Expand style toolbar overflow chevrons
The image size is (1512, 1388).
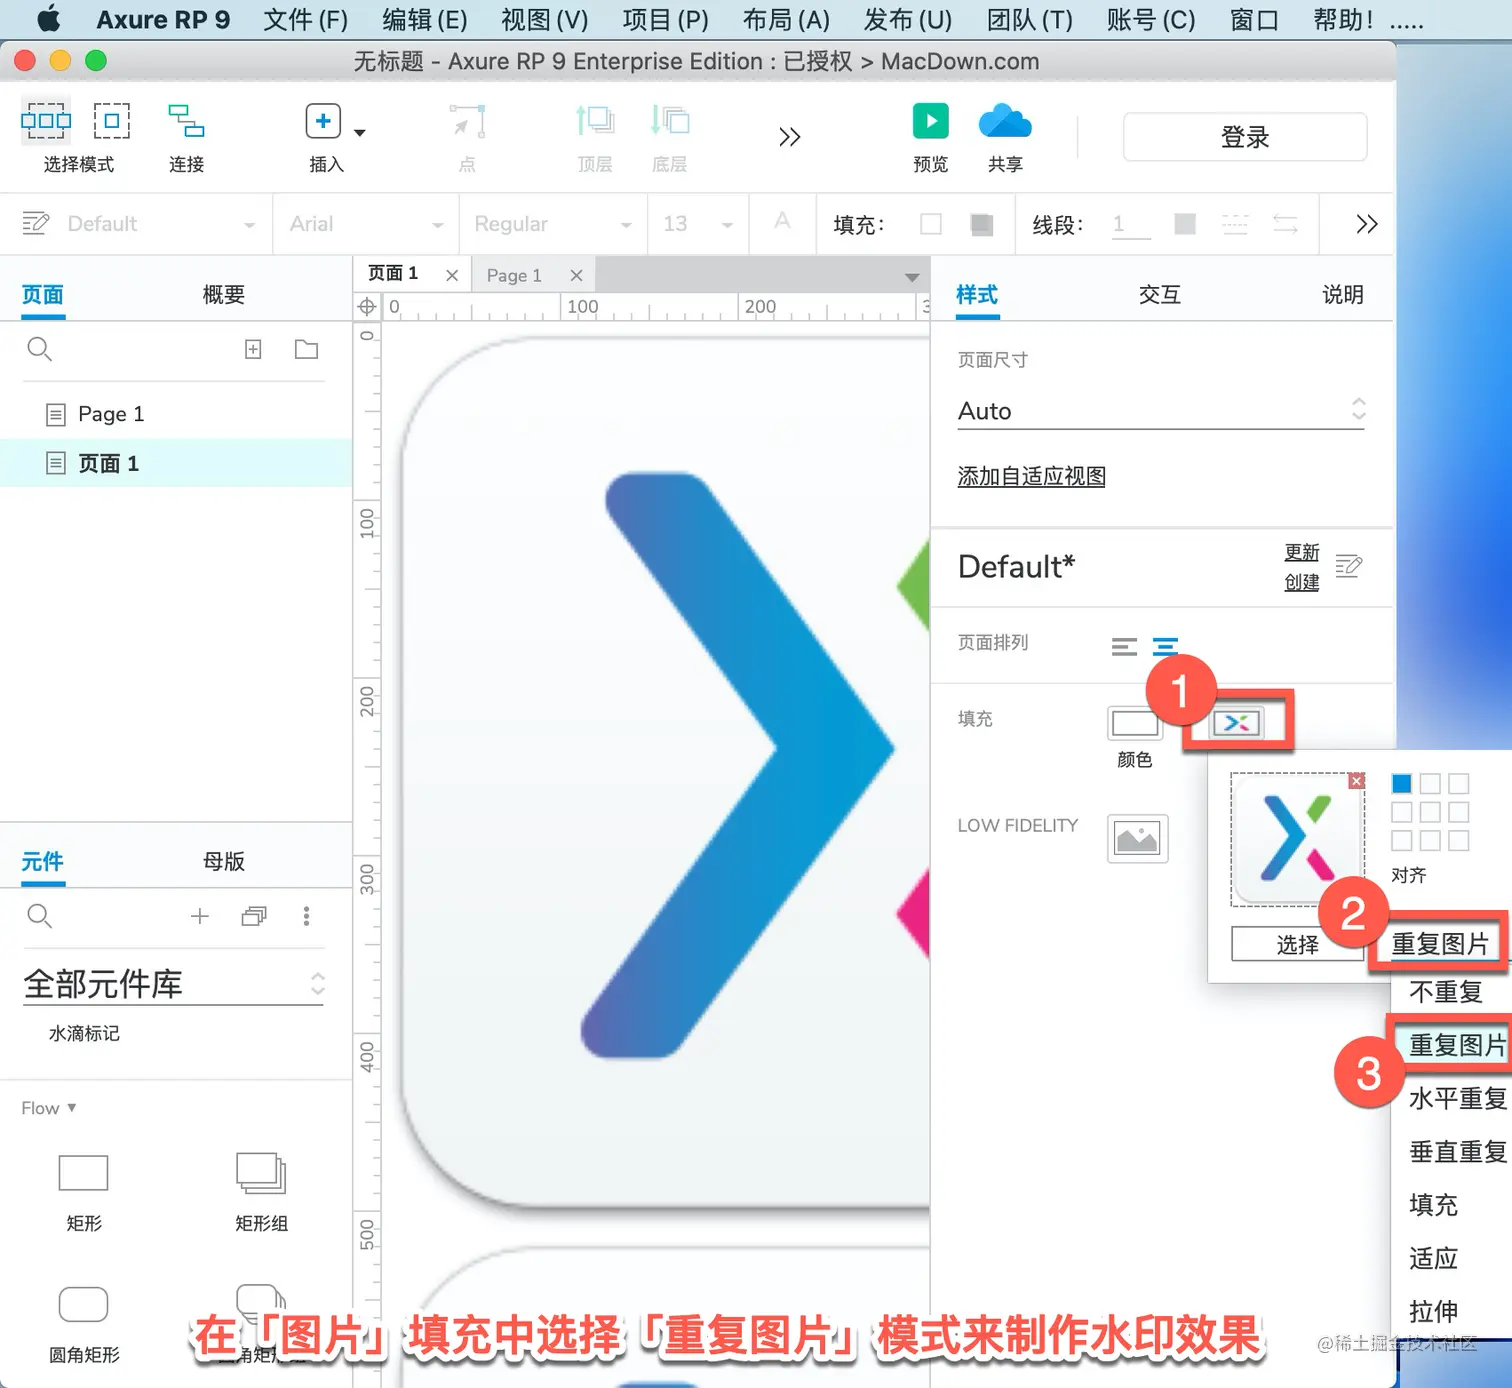pos(1367,224)
